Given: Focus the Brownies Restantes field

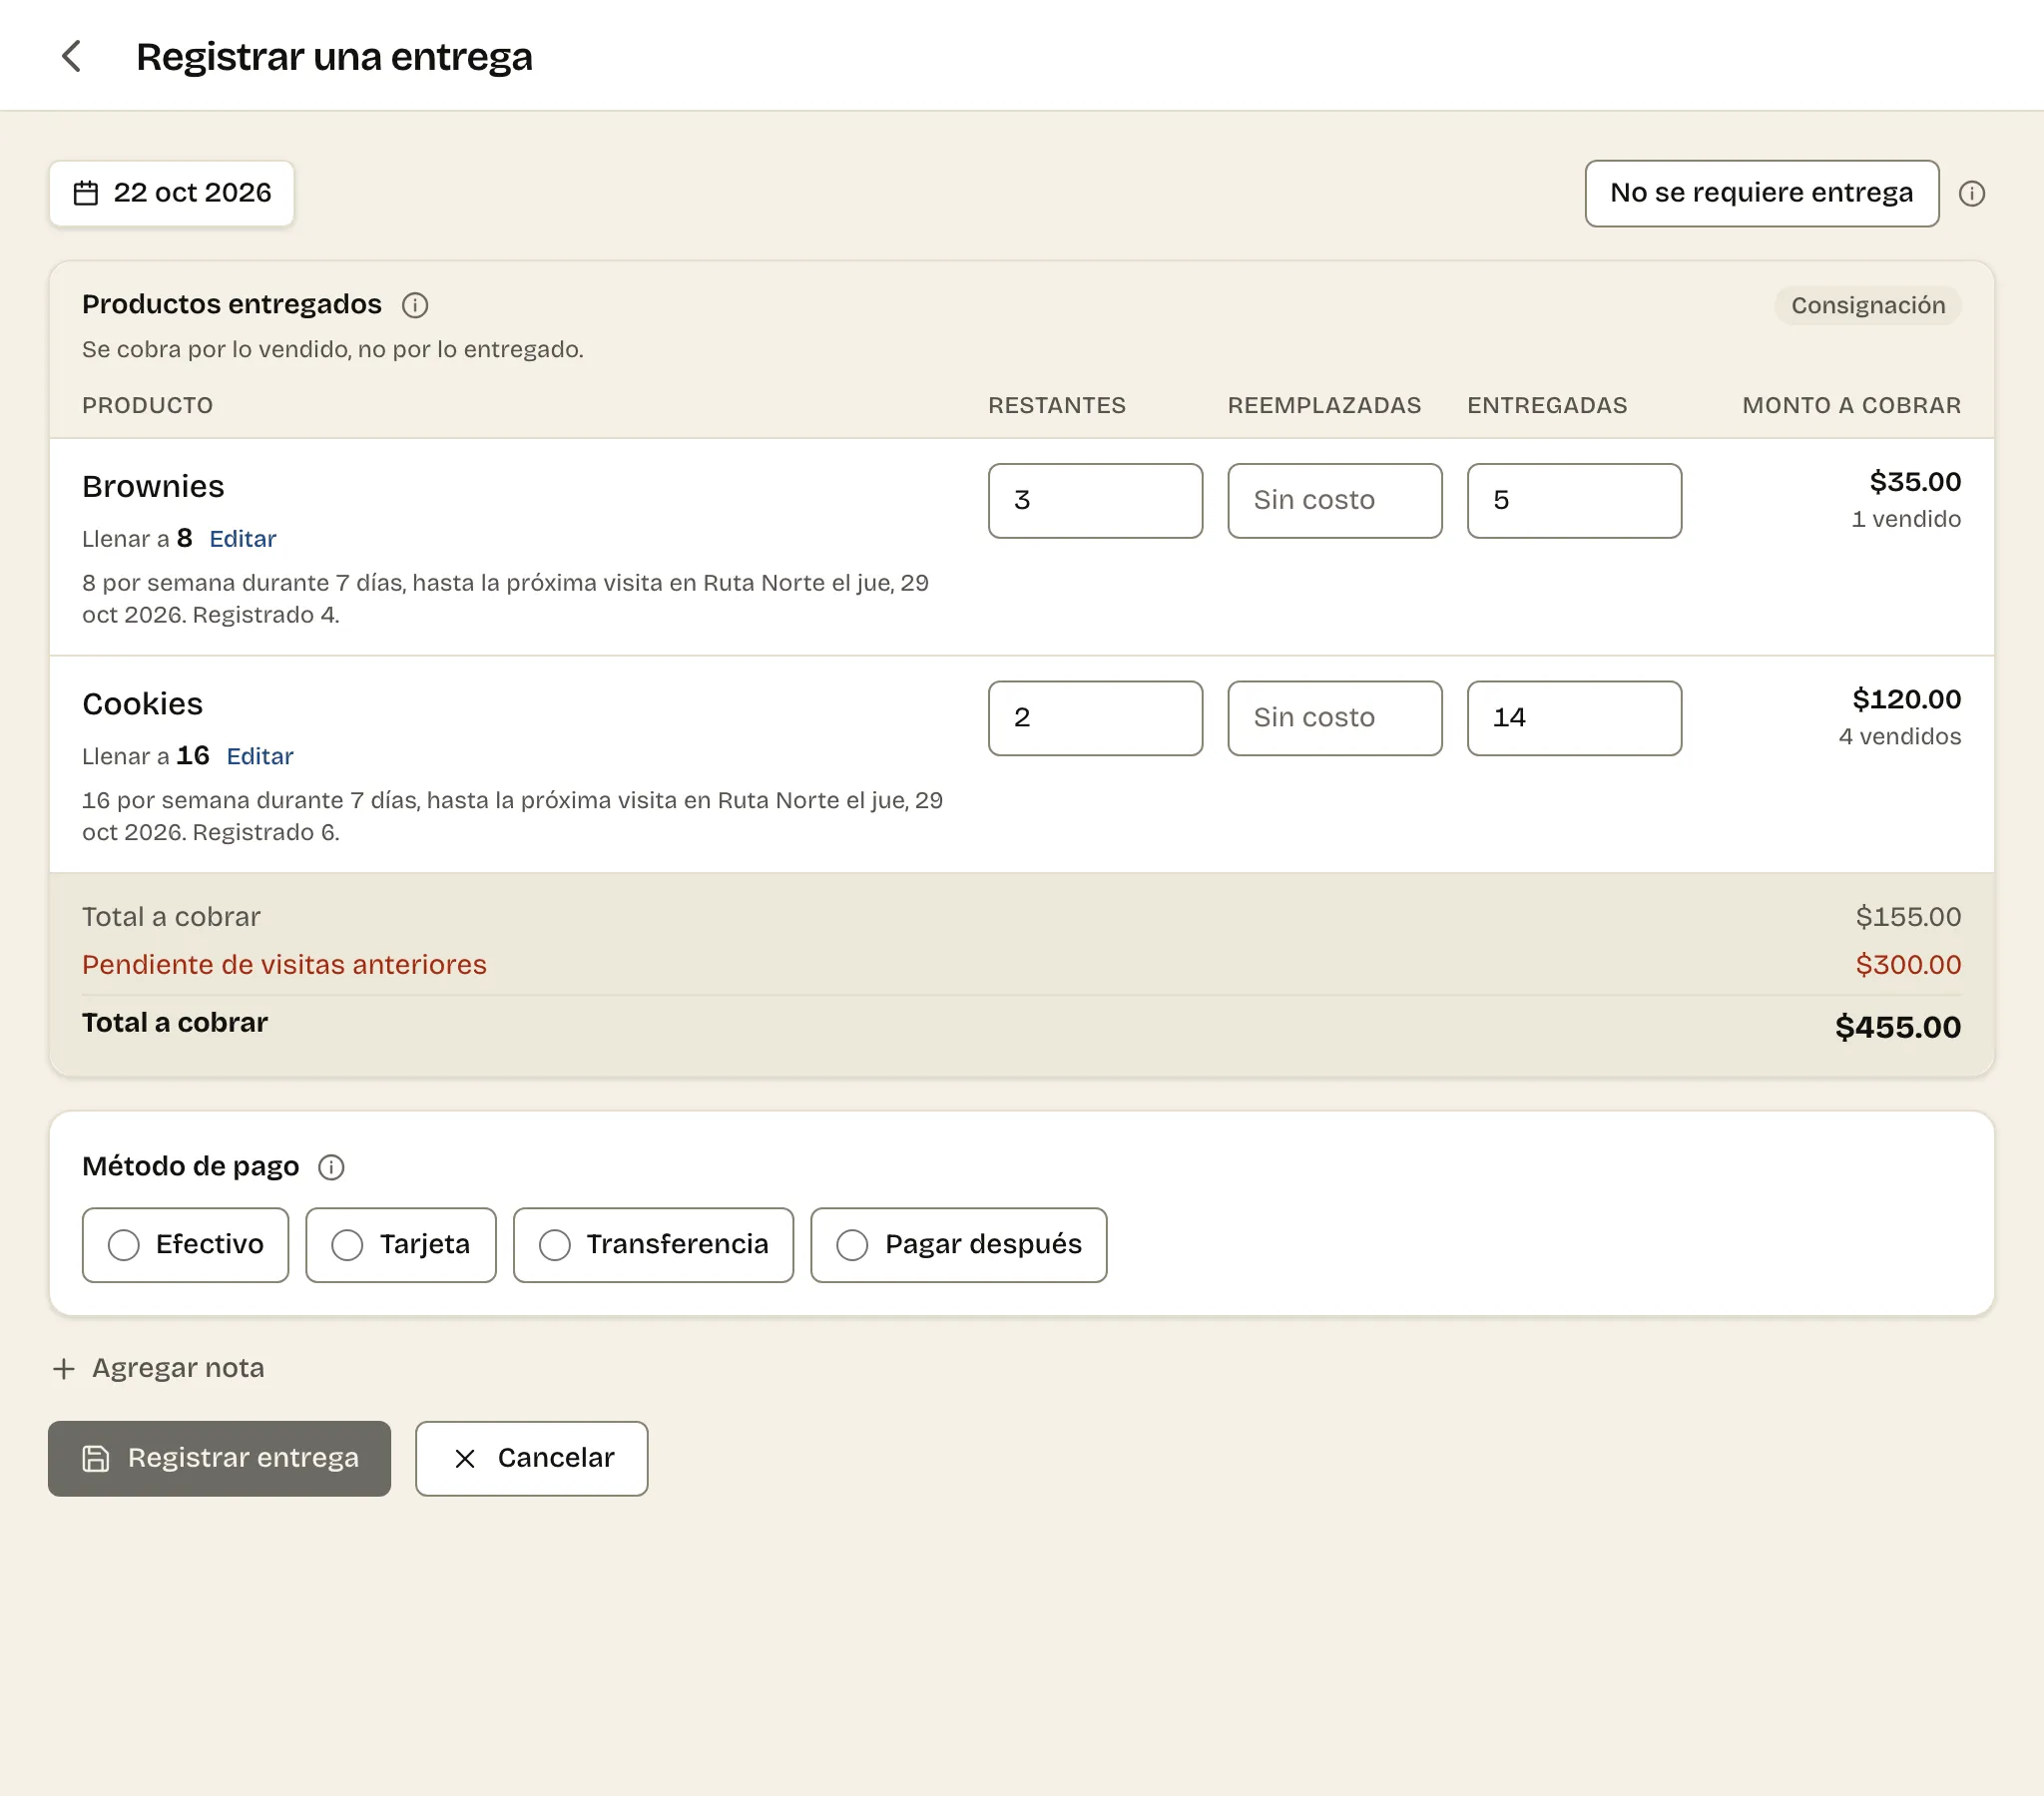Looking at the screenshot, I should click(x=1095, y=501).
